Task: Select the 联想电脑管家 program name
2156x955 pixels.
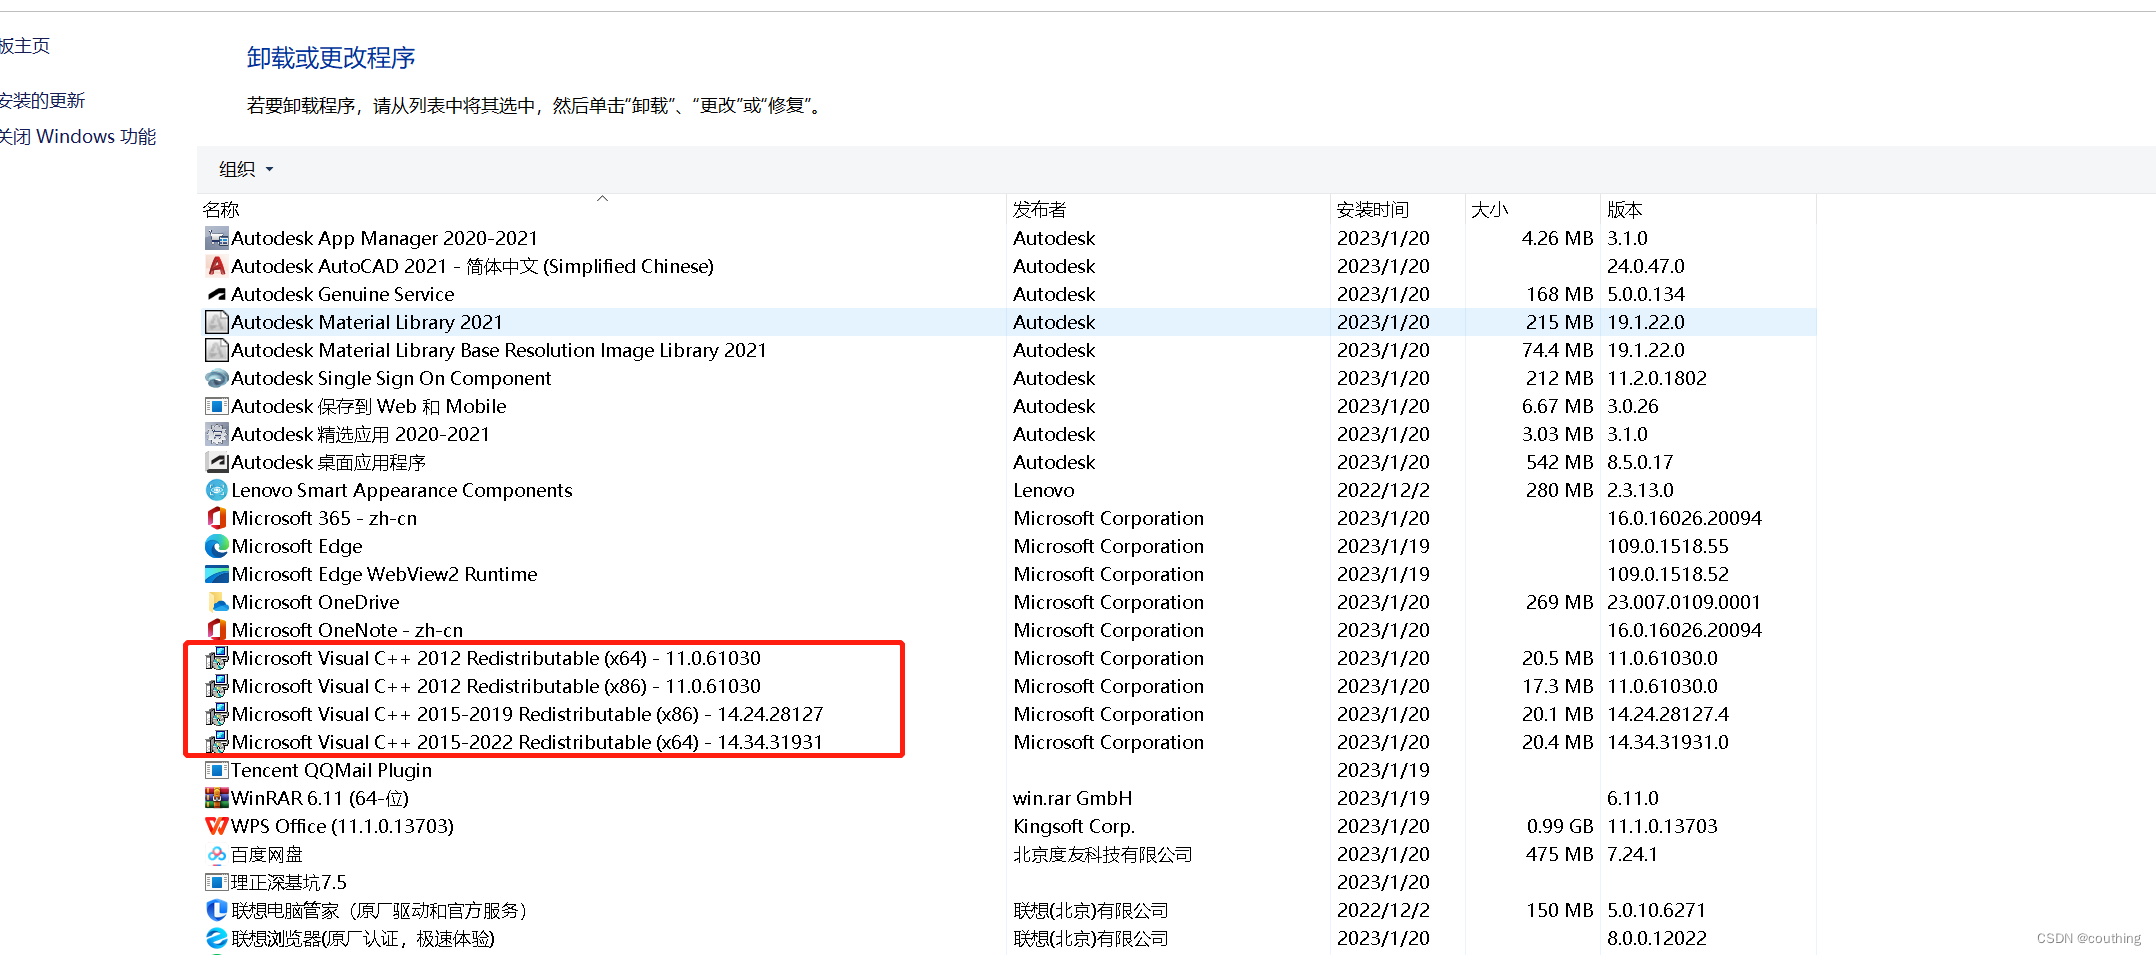Action: pyautogui.click(x=380, y=910)
